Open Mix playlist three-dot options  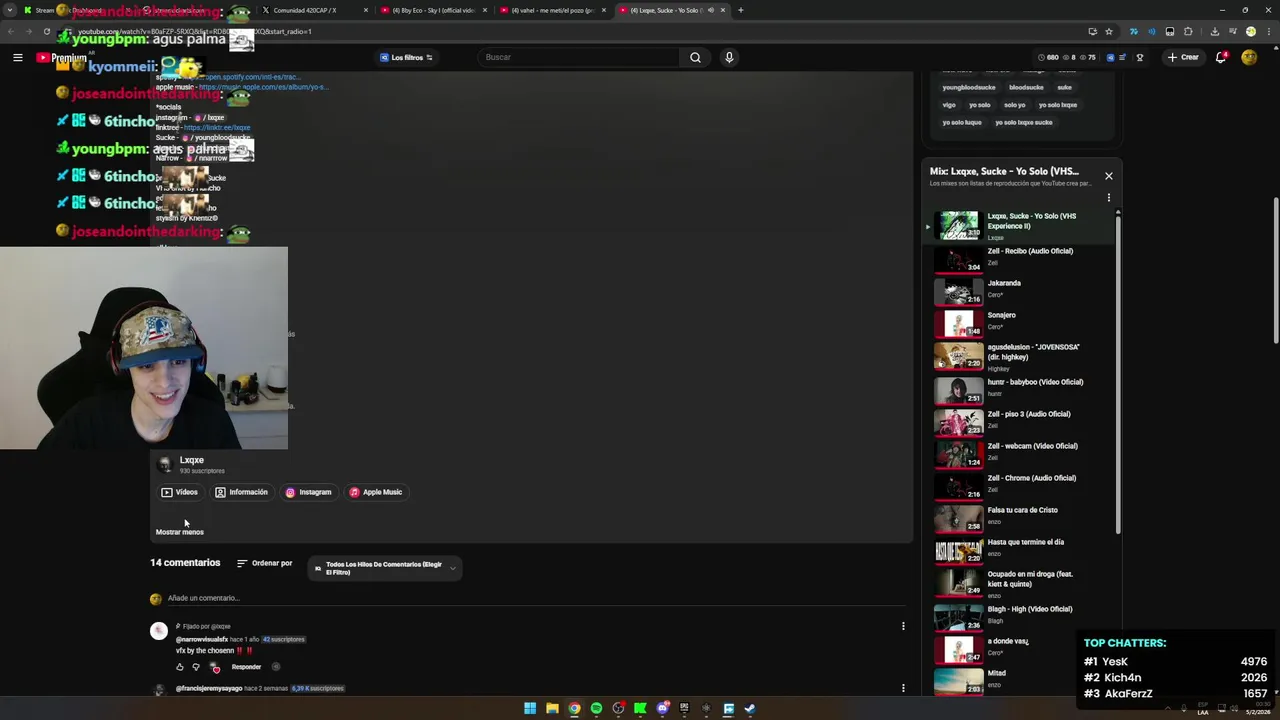pyautogui.click(x=1108, y=197)
